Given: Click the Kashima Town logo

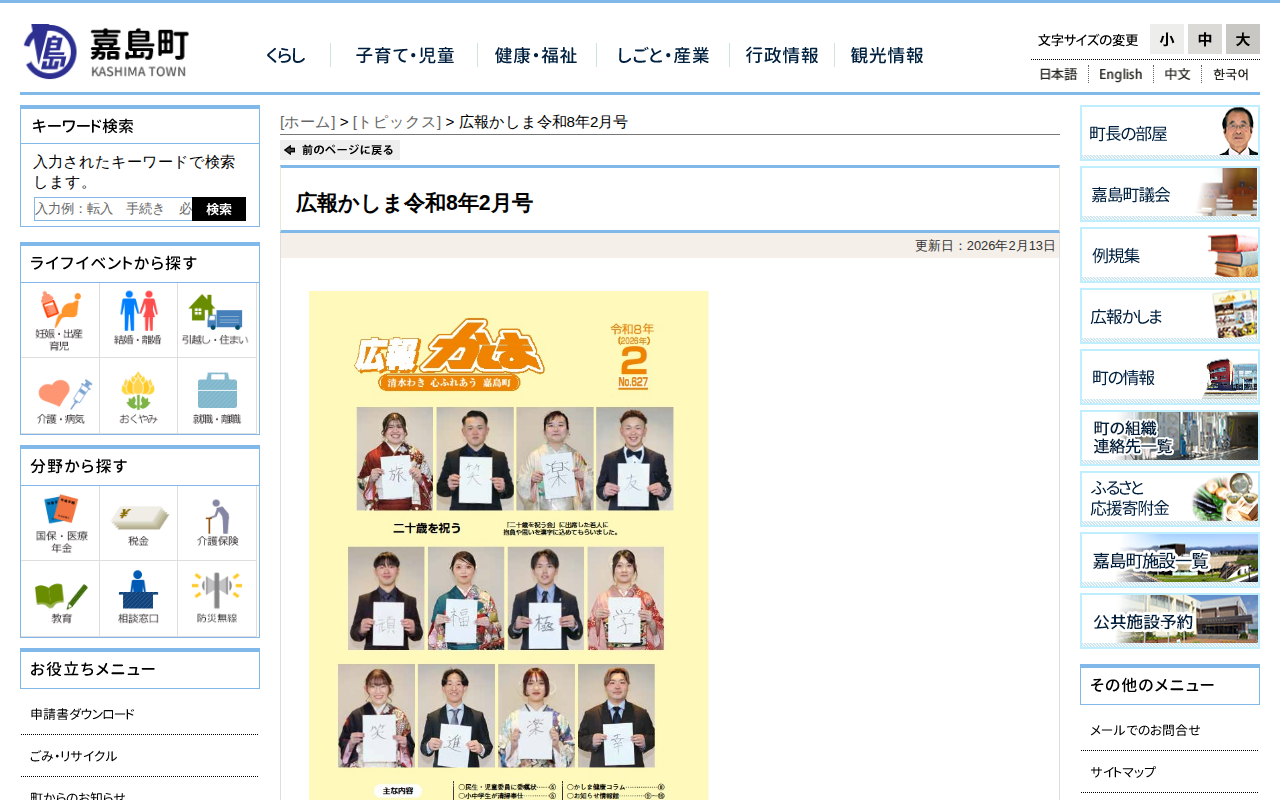Looking at the screenshot, I should coord(106,51).
